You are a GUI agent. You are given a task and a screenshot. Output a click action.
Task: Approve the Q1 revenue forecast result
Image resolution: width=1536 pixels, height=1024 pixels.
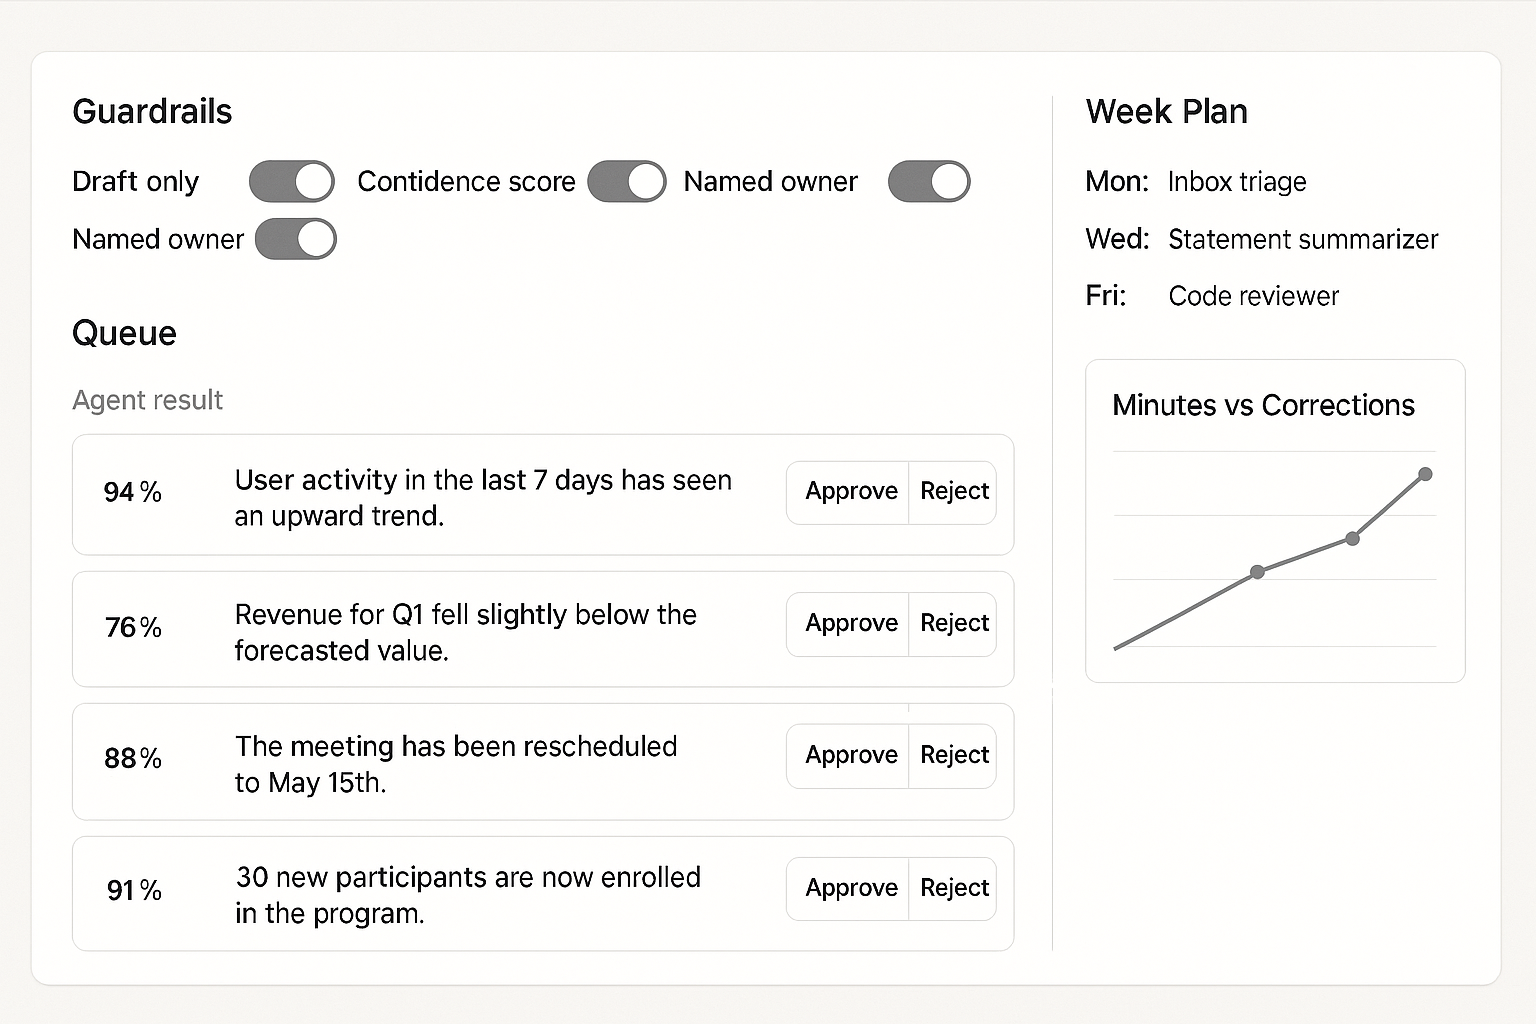pyautogui.click(x=850, y=624)
